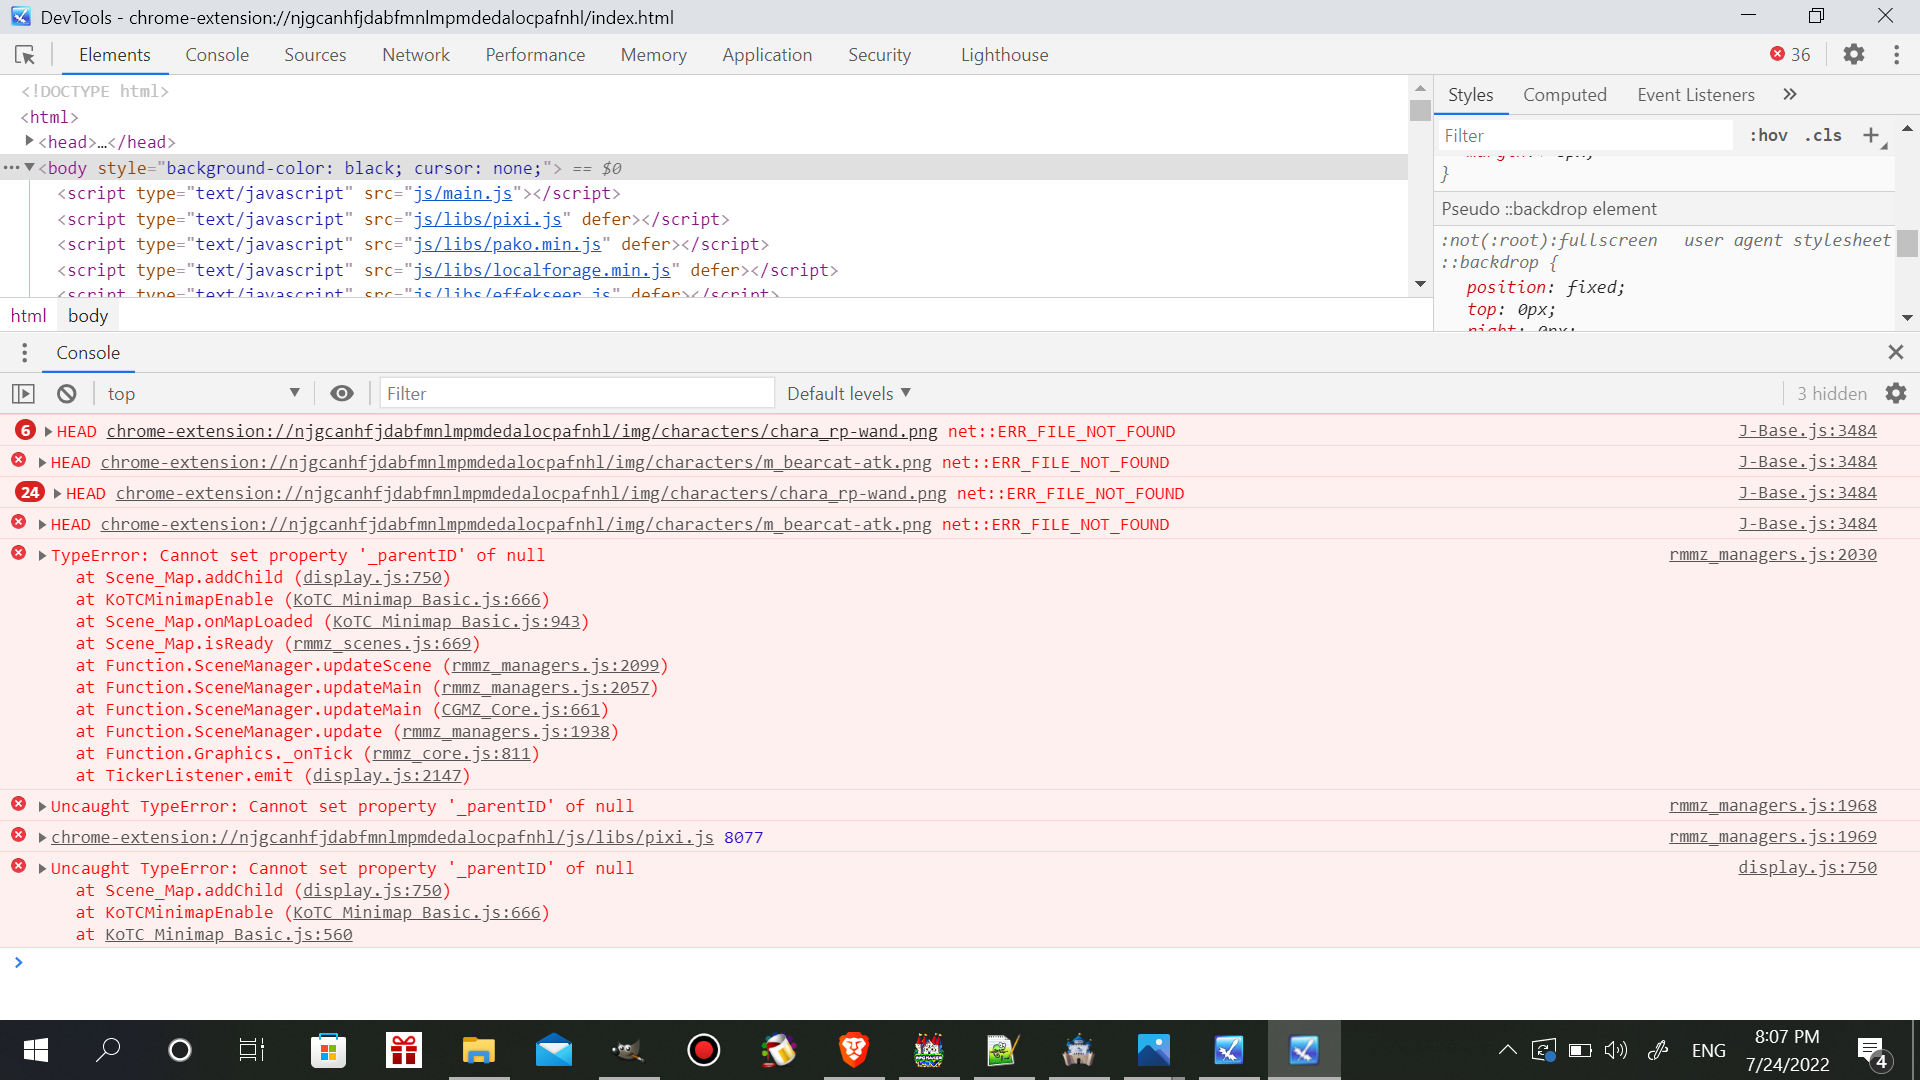Click the Styles pane scrollbar thumb
The image size is (1920, 1080).
pyautogui.click(x=1907, y=243)
